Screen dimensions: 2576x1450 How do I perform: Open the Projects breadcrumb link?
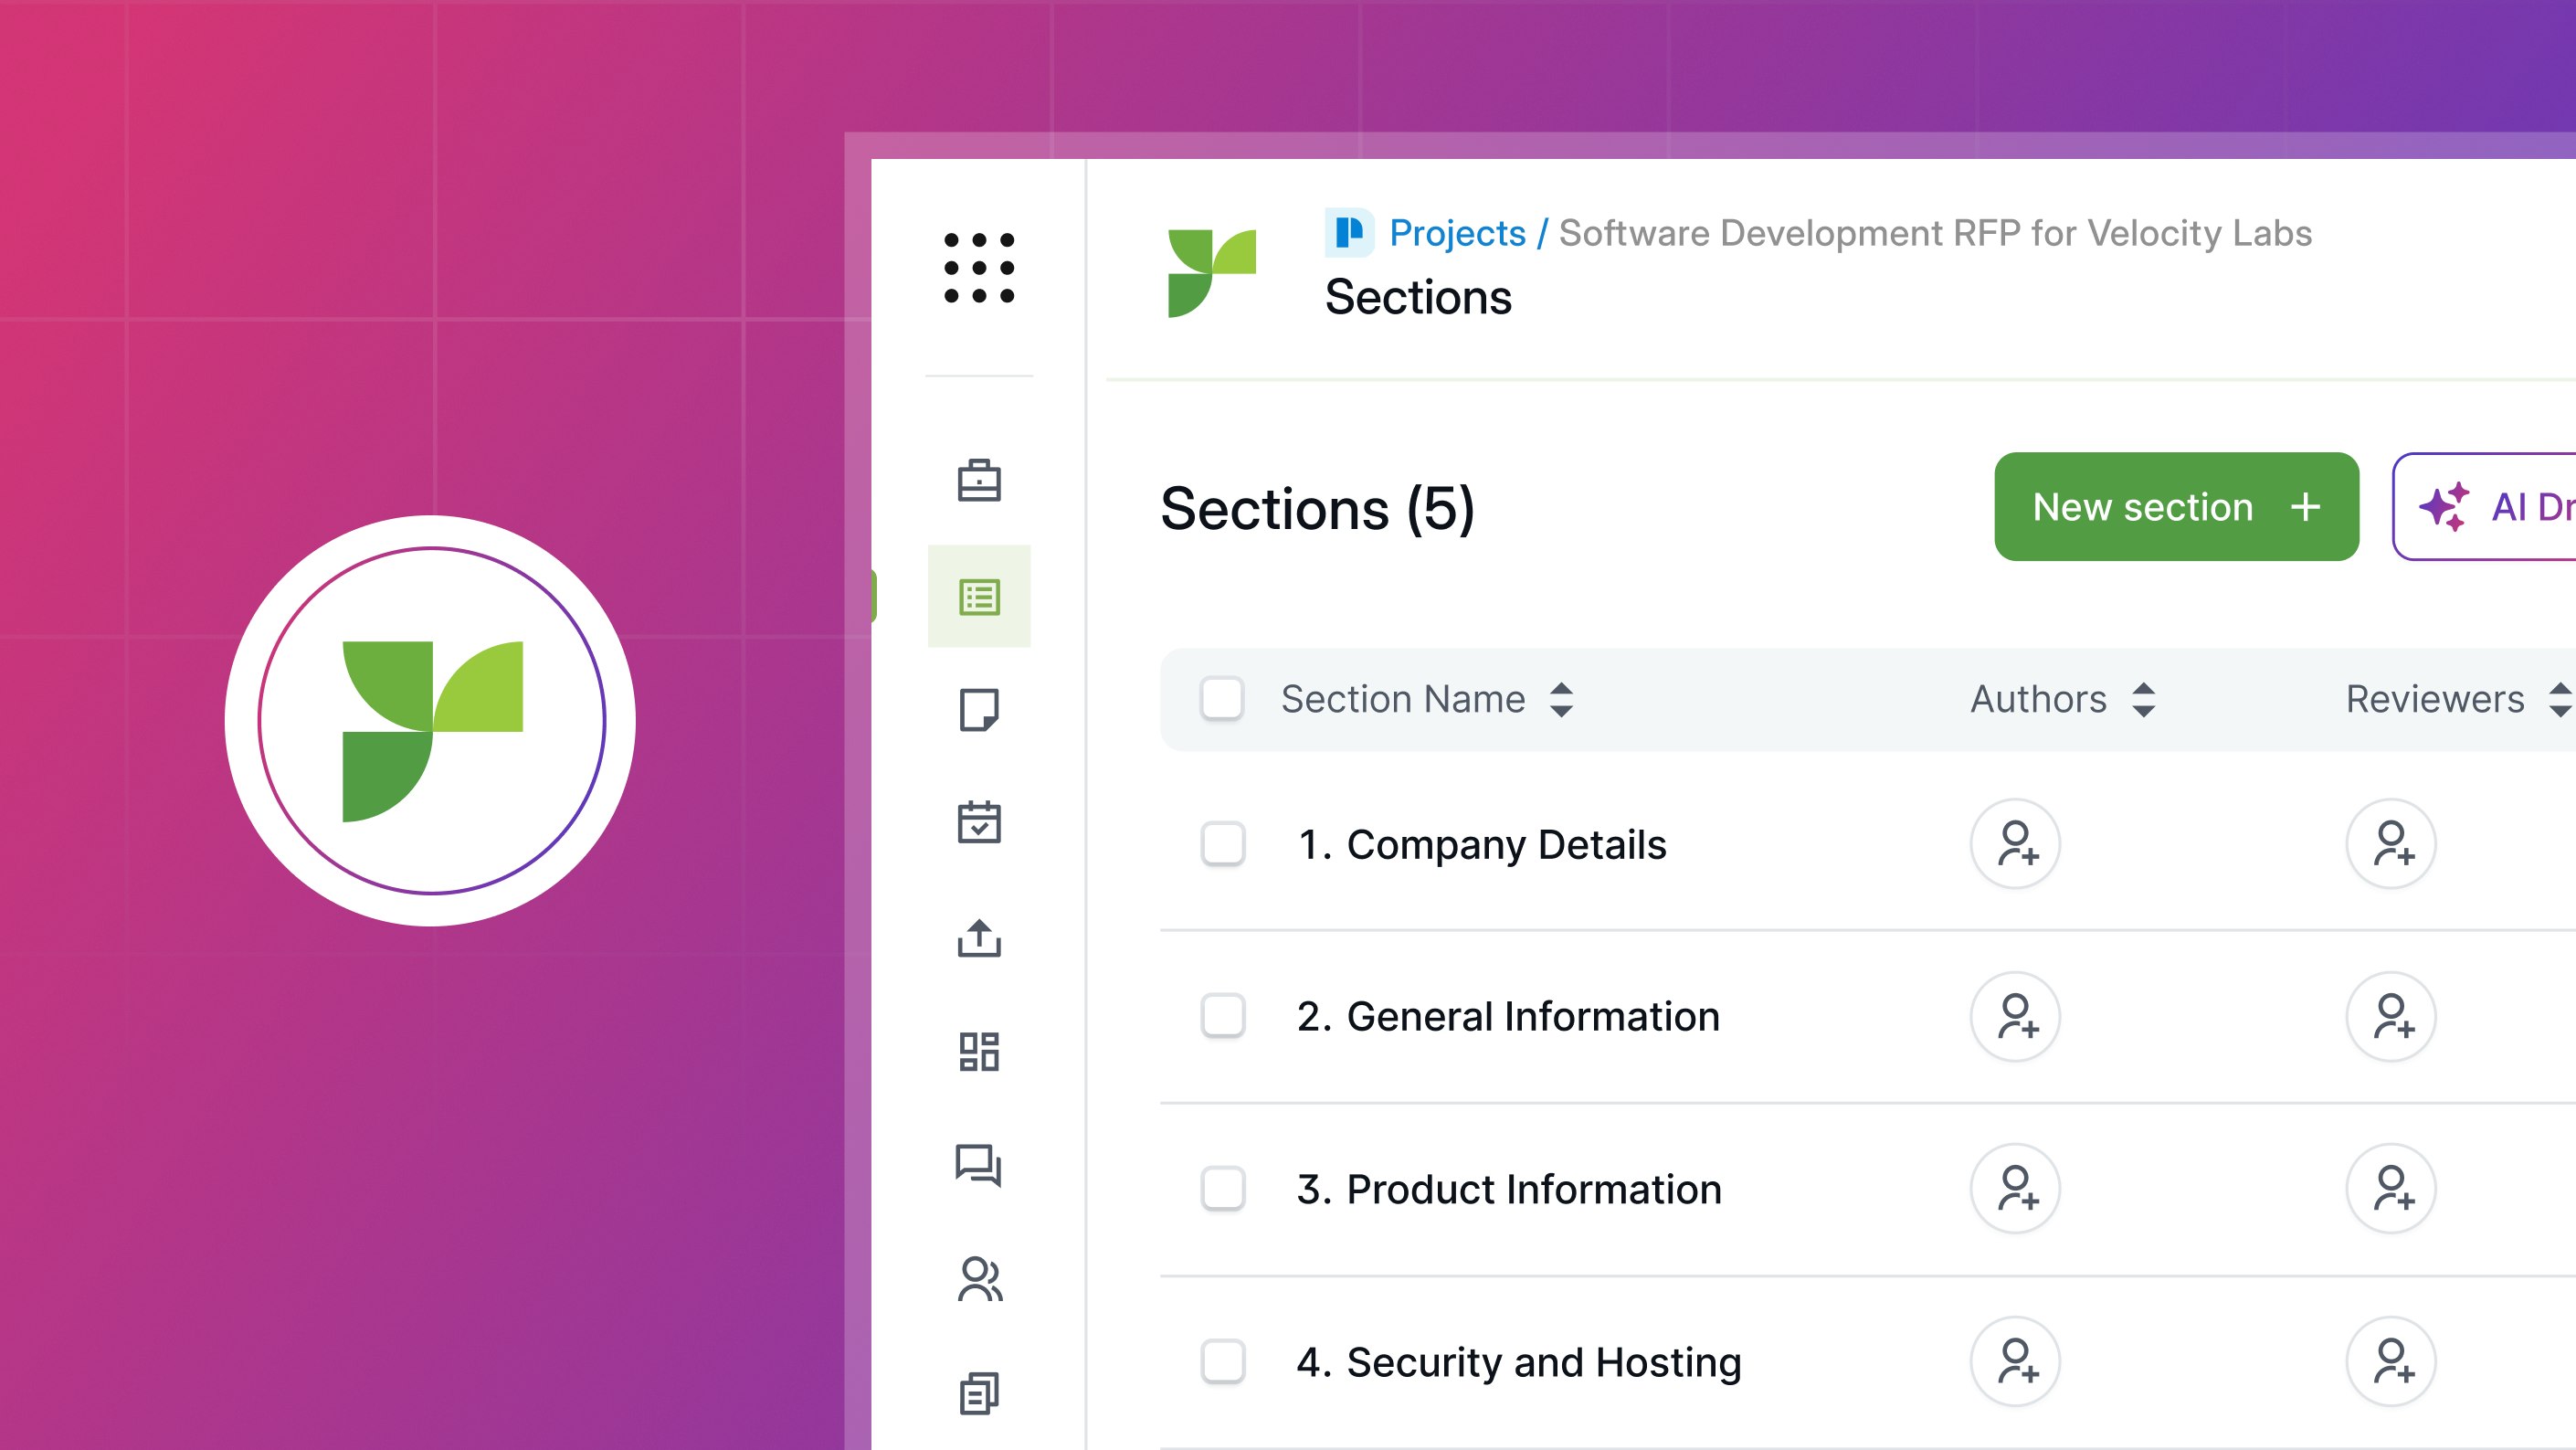coord(1455,233)
